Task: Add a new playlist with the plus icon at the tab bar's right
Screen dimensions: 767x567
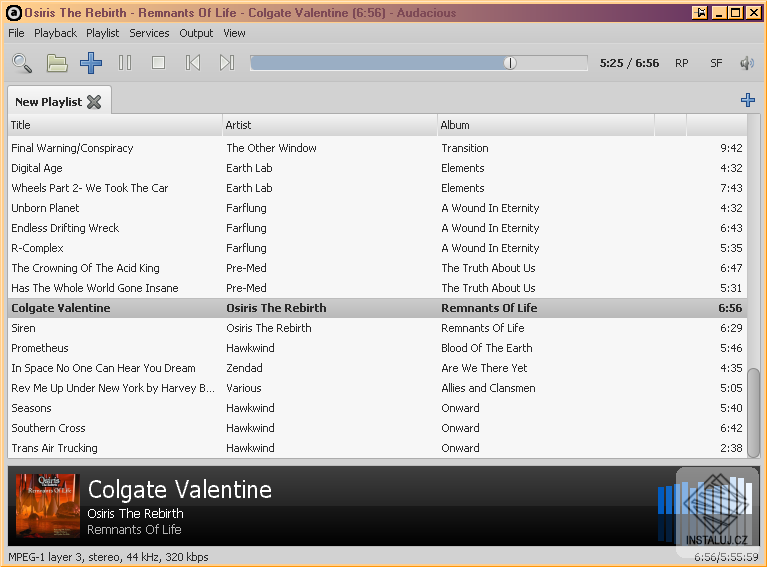Action: pyautogui.click(x=747, y=100)
